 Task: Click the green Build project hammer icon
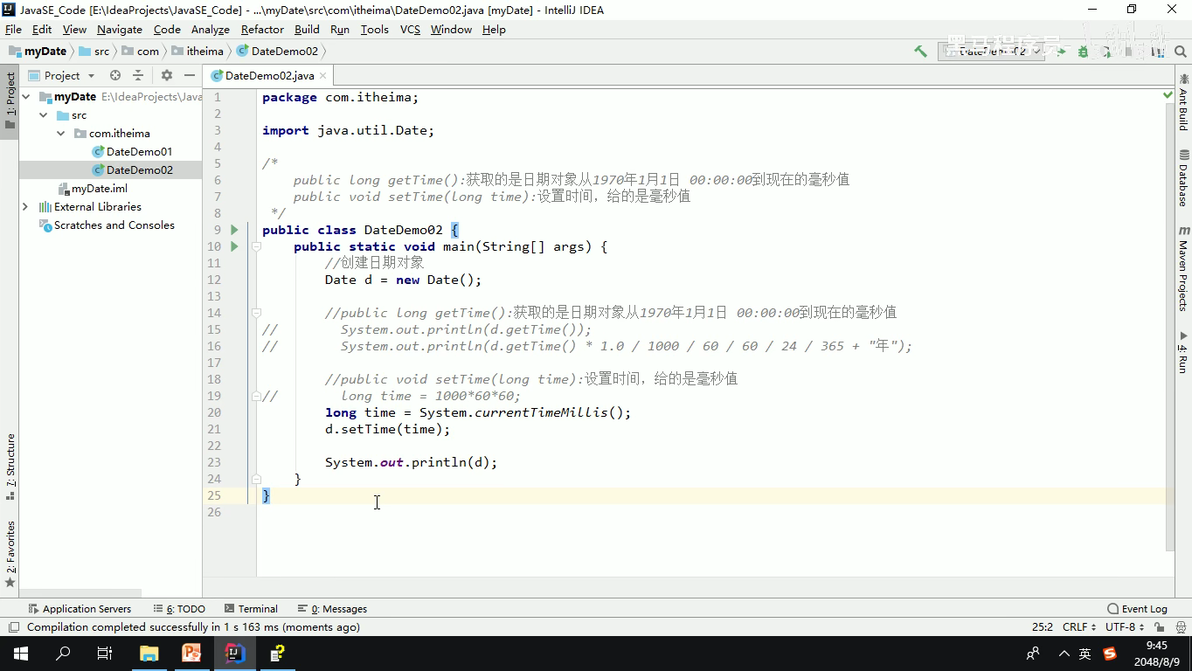920,51
